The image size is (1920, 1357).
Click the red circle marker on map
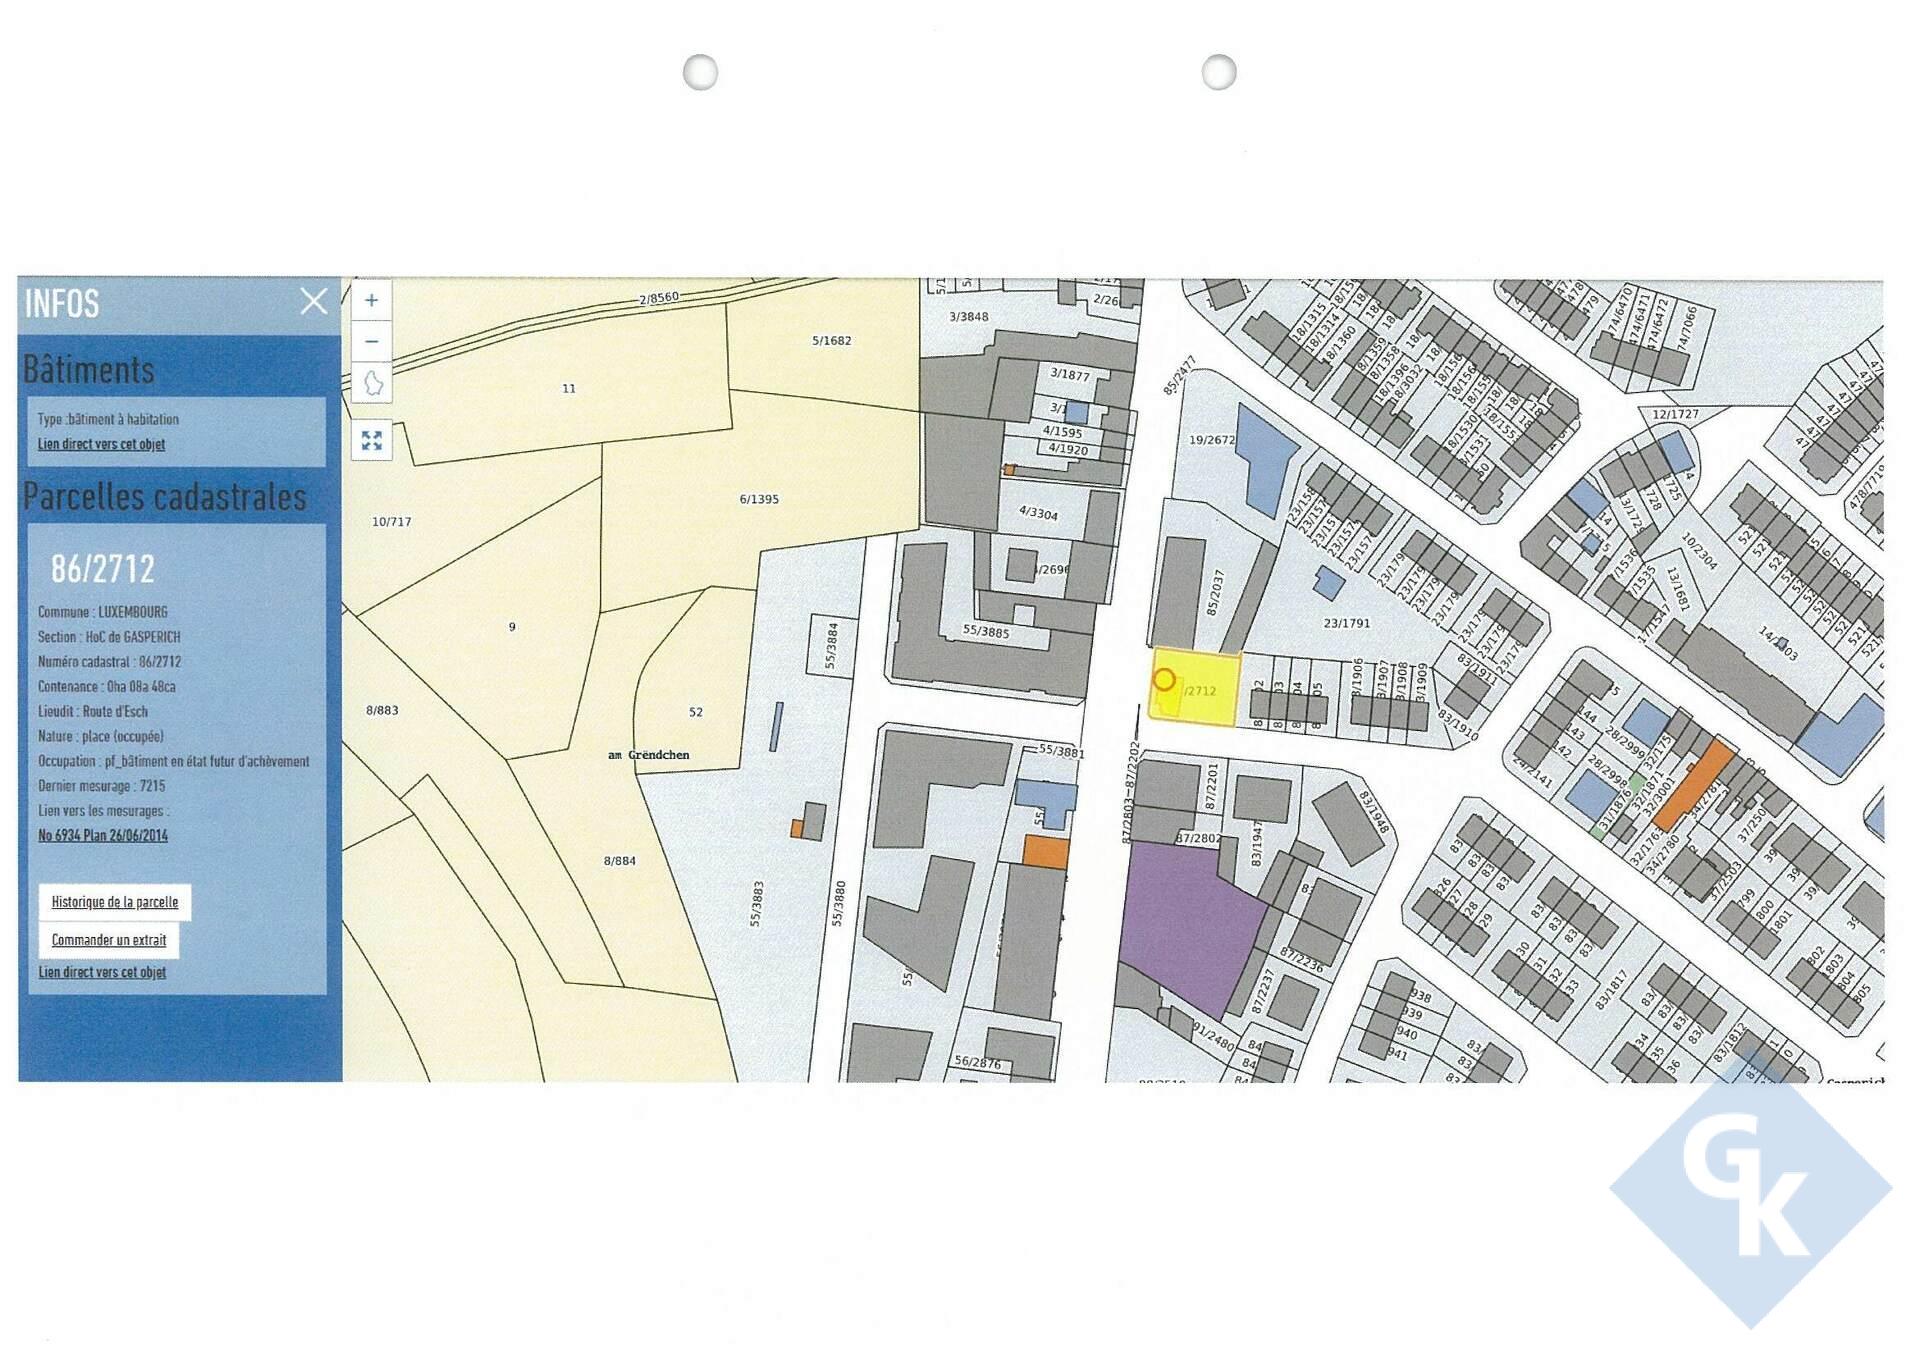[1163, 680]
